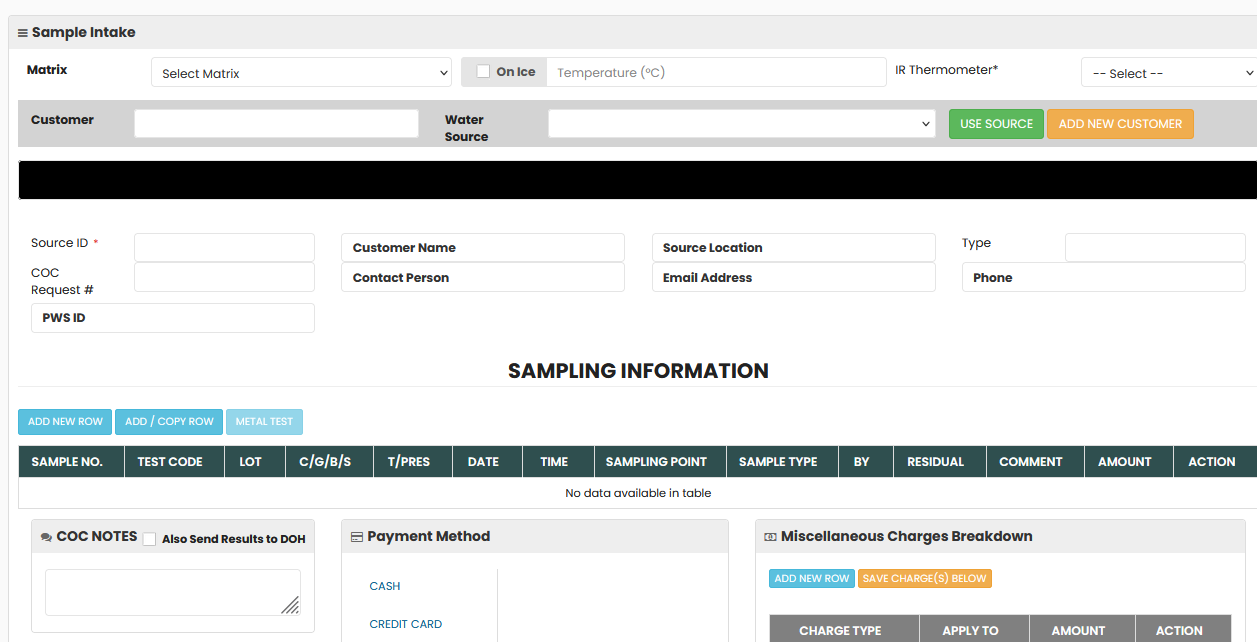
Task: Click the T/PRES column header
Action: (x=413, y=461)
